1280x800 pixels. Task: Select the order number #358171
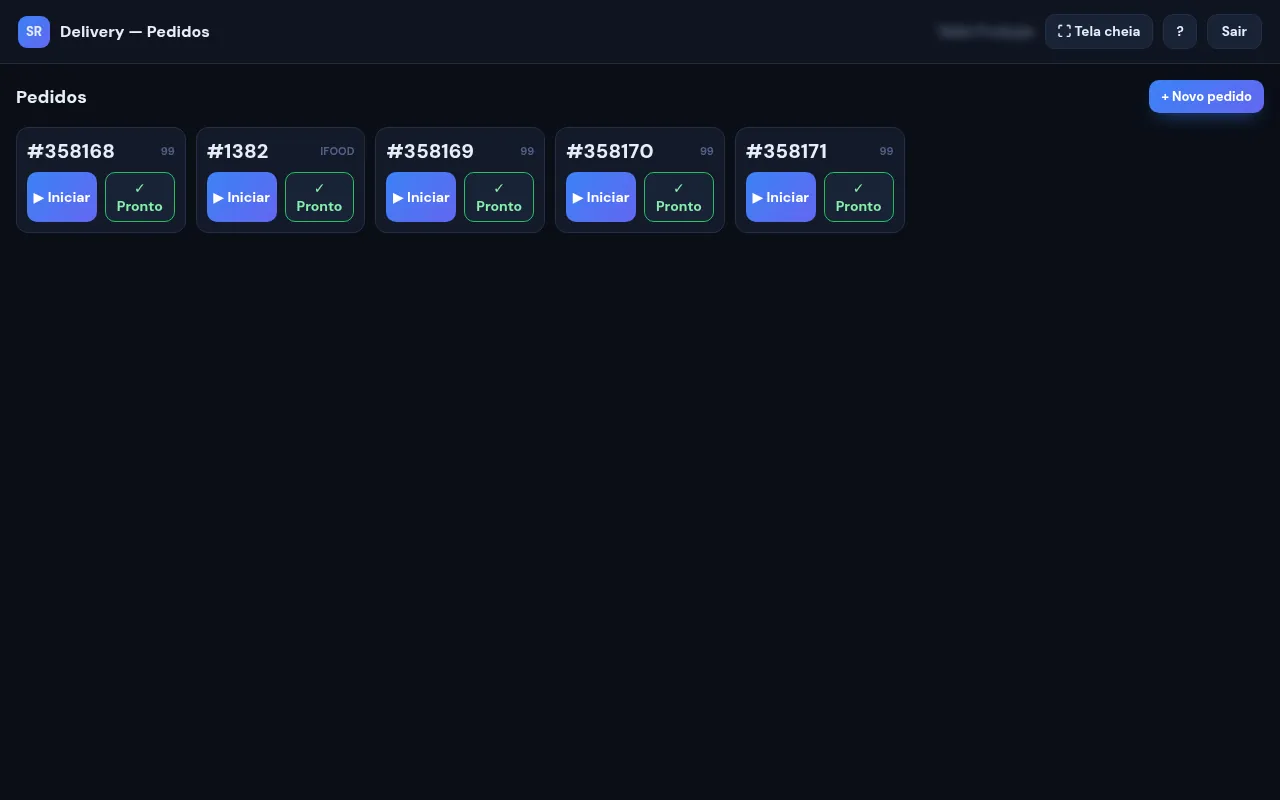tap(787, 151)
